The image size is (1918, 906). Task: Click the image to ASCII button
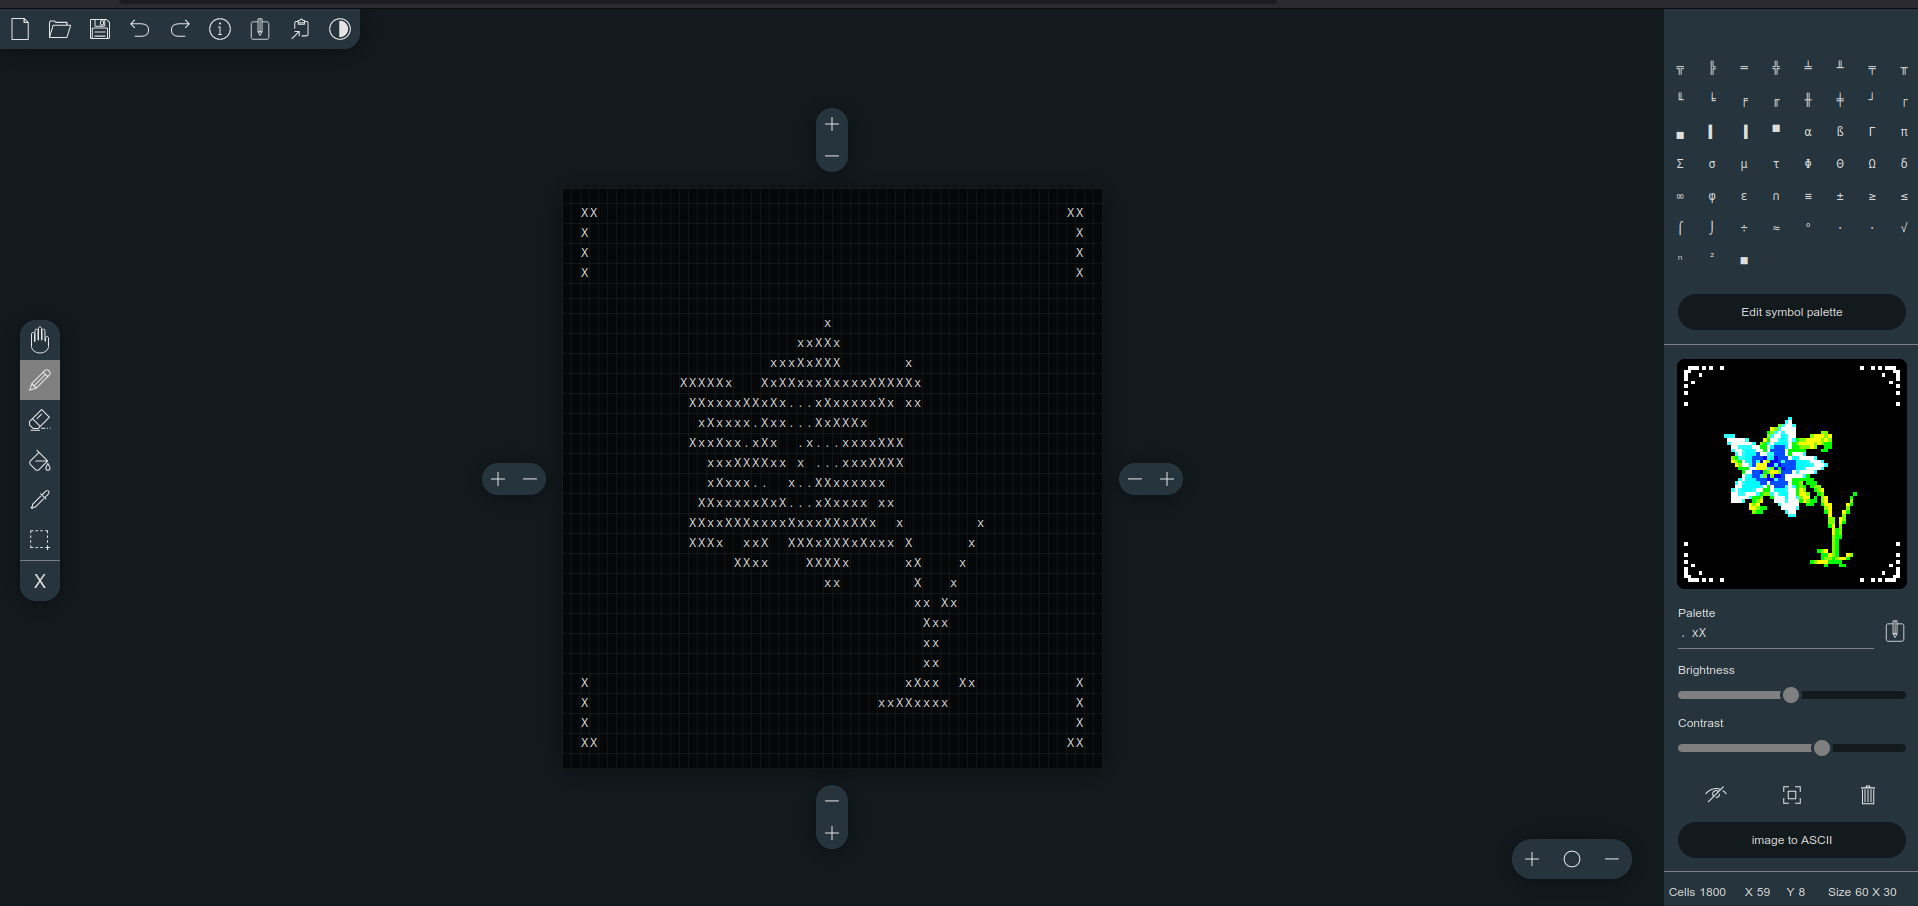click(1791, 840)
